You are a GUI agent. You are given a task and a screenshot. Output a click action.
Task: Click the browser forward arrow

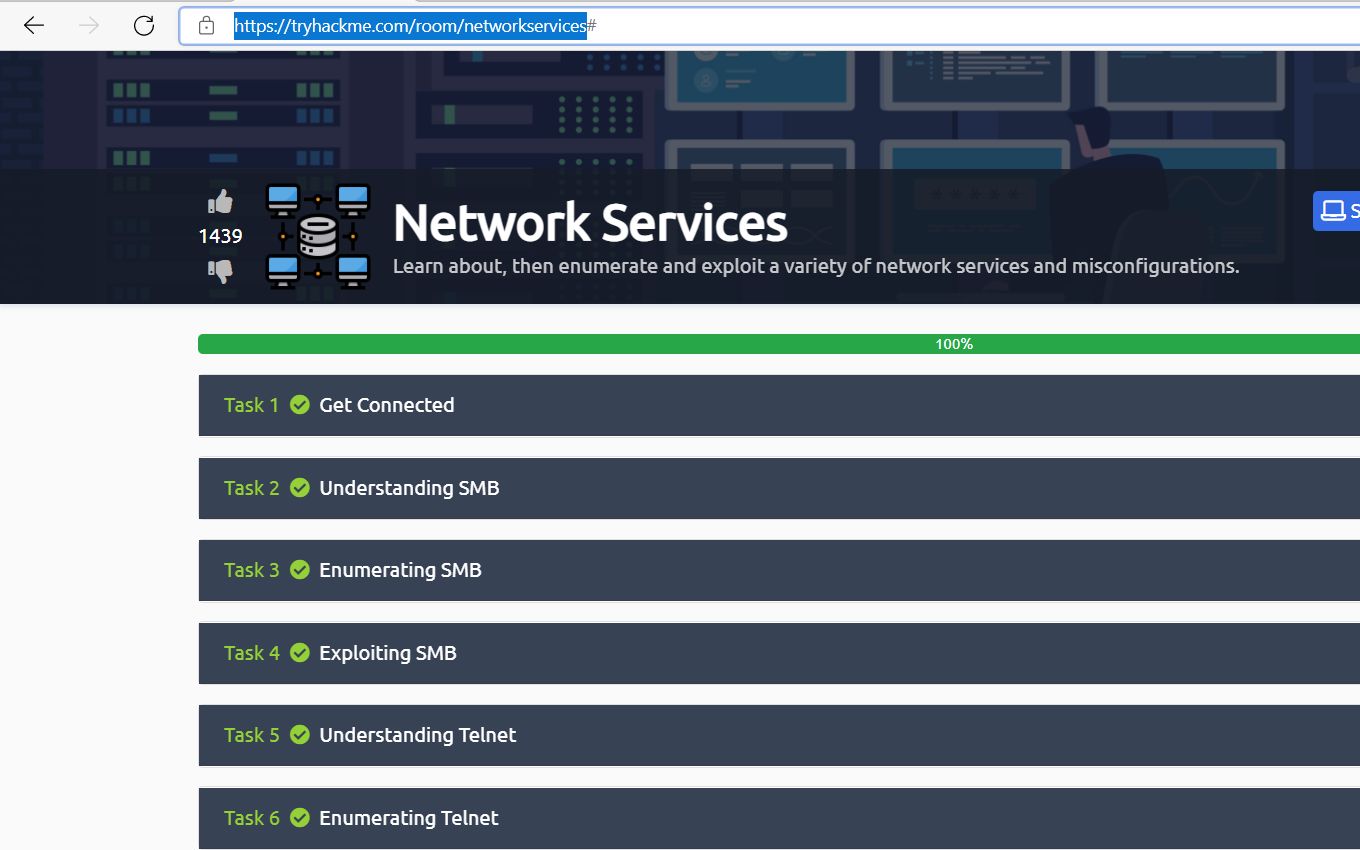pyautogui.click(x=89, y=25)
